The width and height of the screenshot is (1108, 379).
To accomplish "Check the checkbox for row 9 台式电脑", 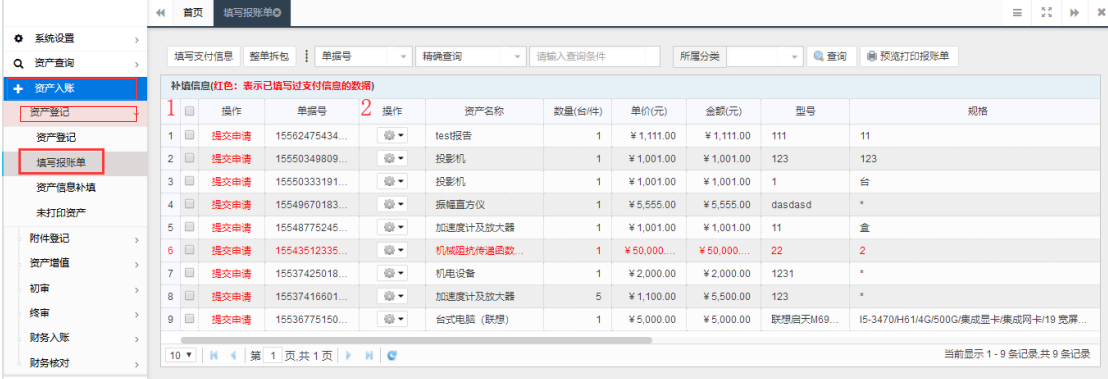I will coord(189,320).
